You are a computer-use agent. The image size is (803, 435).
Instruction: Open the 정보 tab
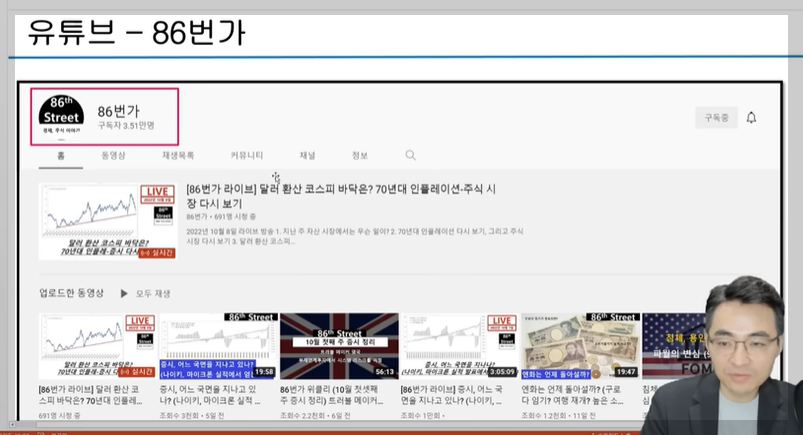(x=360, y=155)
